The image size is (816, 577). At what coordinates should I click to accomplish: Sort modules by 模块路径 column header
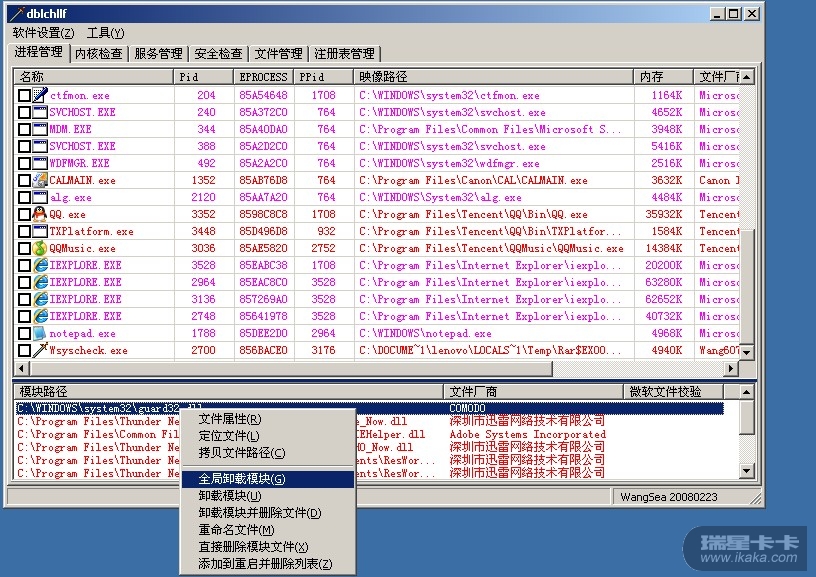(x=228, y=392)
